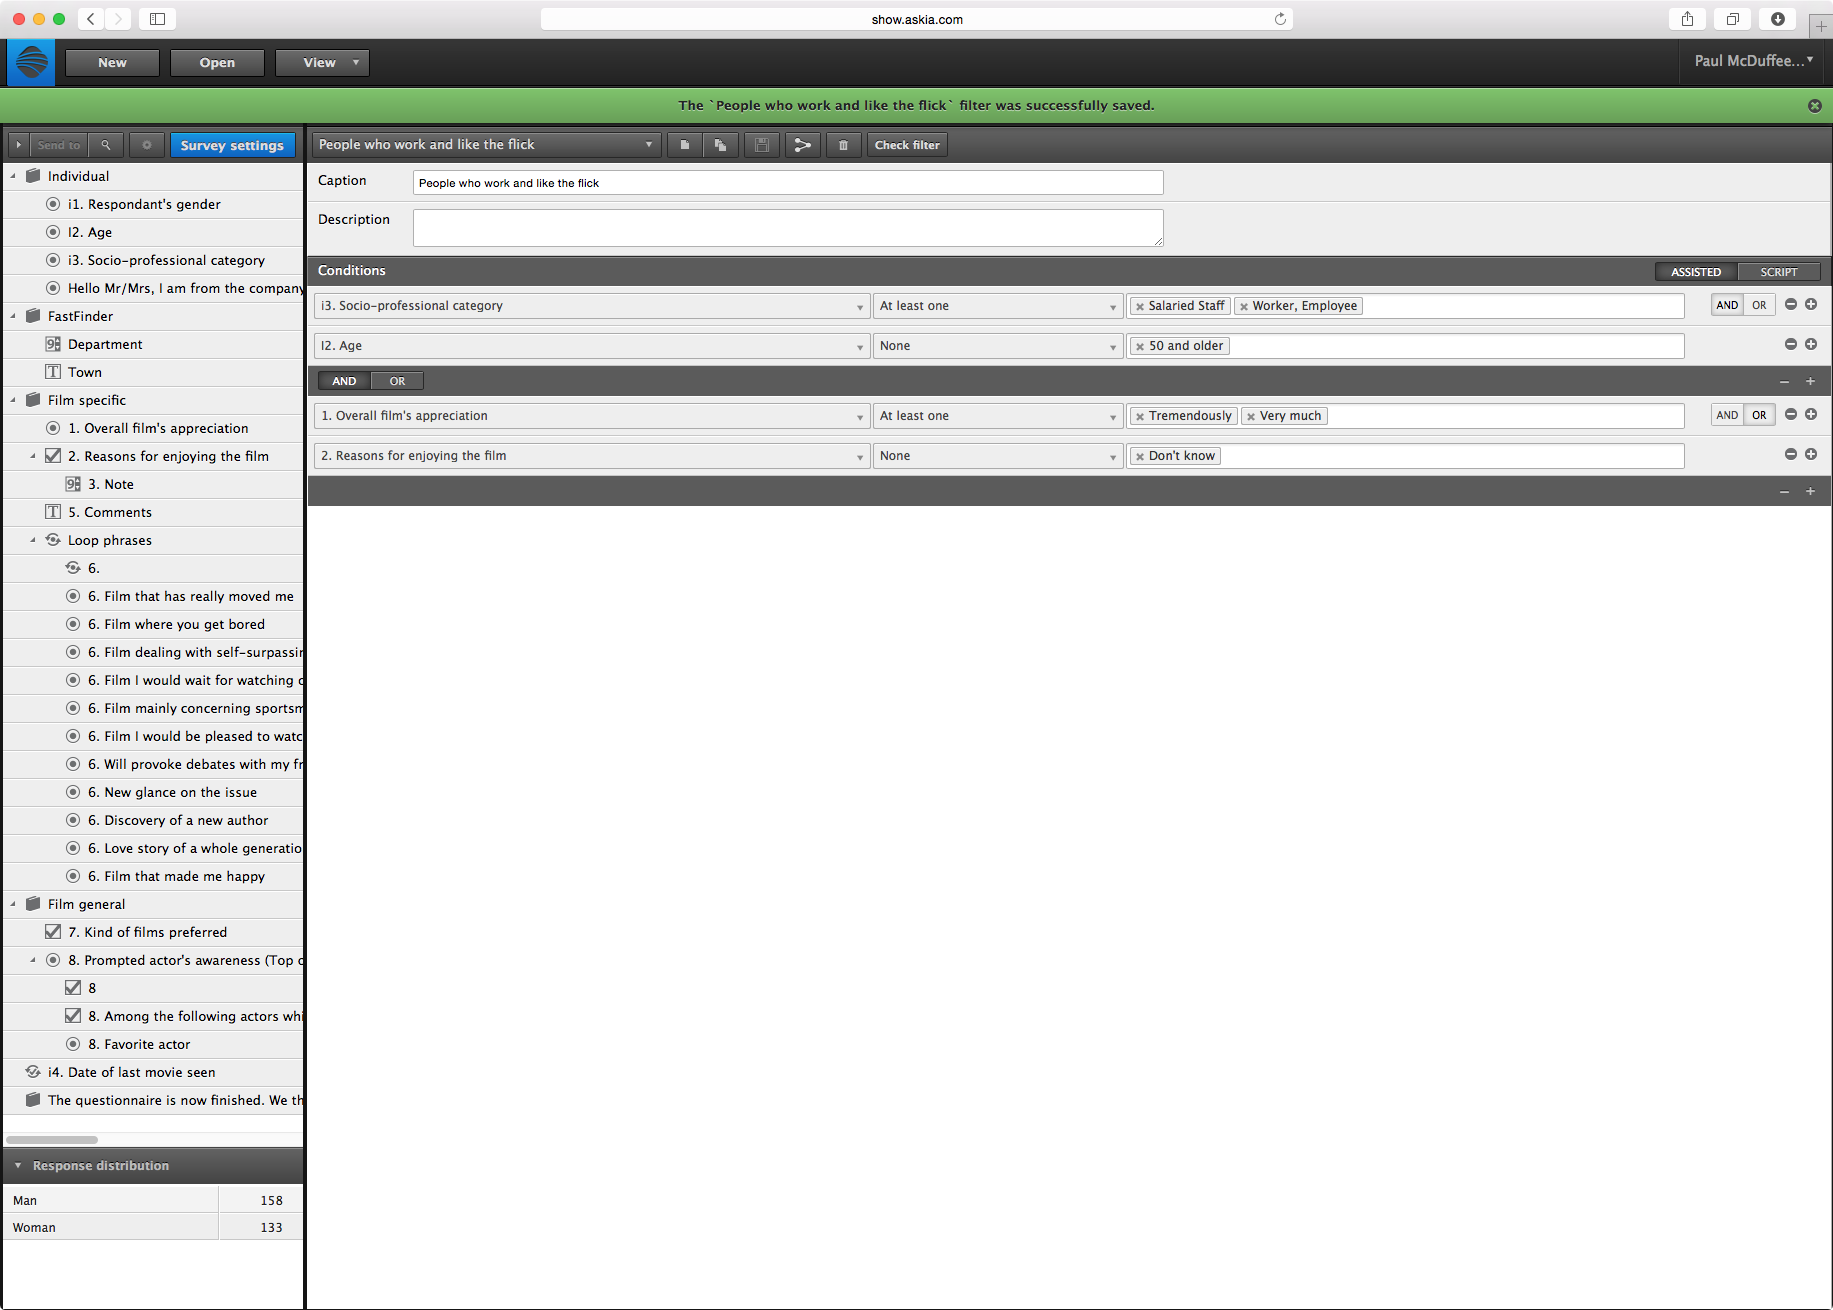
Task: Collapse the Response distribution panel
Action: tap(18, 1166)
